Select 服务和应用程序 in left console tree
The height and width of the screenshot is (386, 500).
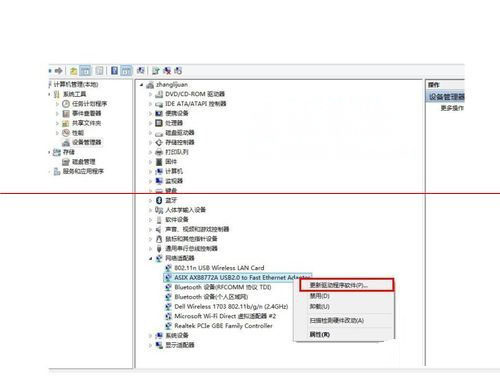click(x=83, y=171)
